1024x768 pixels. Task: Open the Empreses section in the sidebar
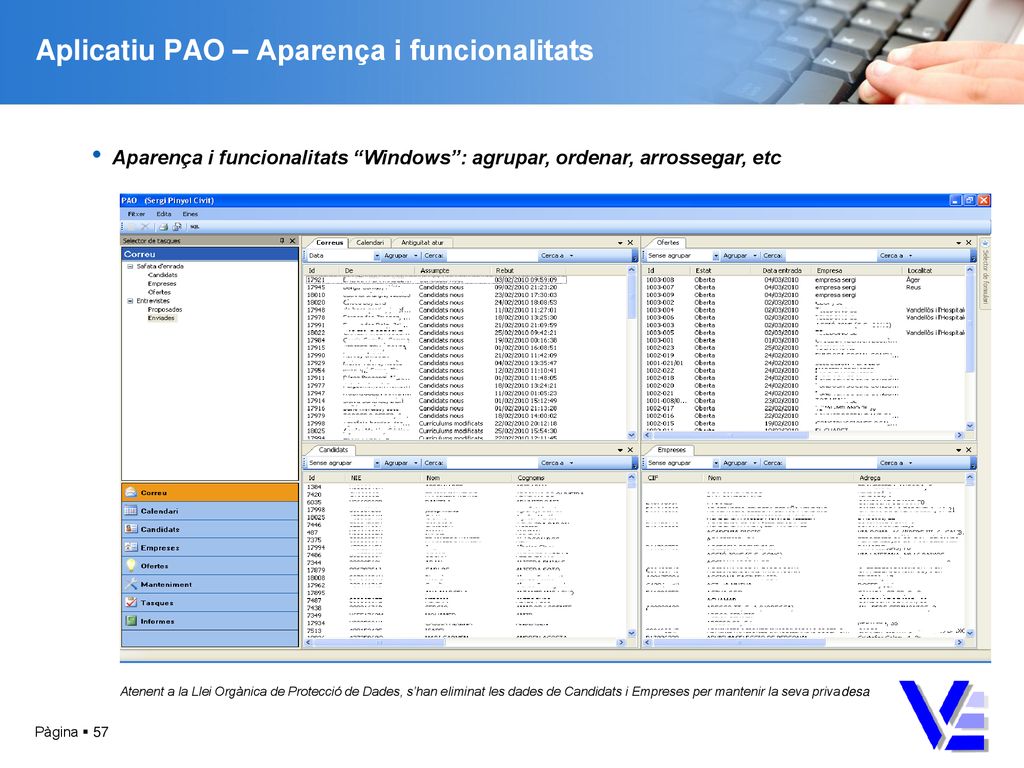coord(210,547)
